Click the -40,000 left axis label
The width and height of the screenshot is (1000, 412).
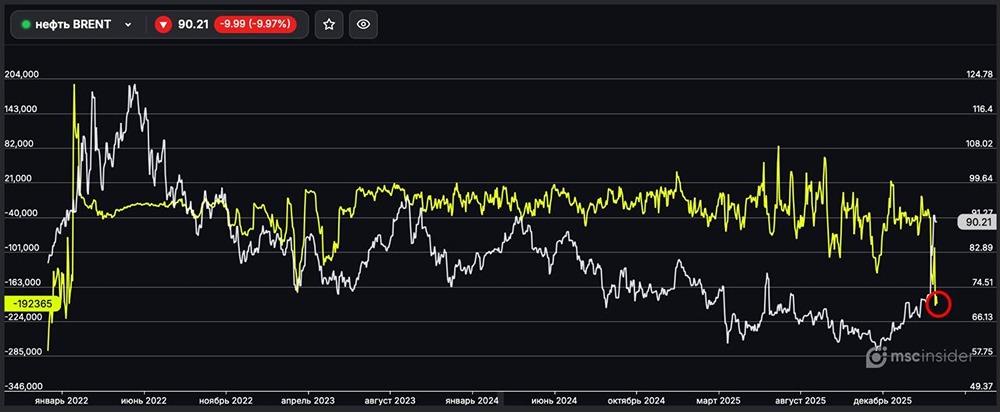click(x=21, y=214)
